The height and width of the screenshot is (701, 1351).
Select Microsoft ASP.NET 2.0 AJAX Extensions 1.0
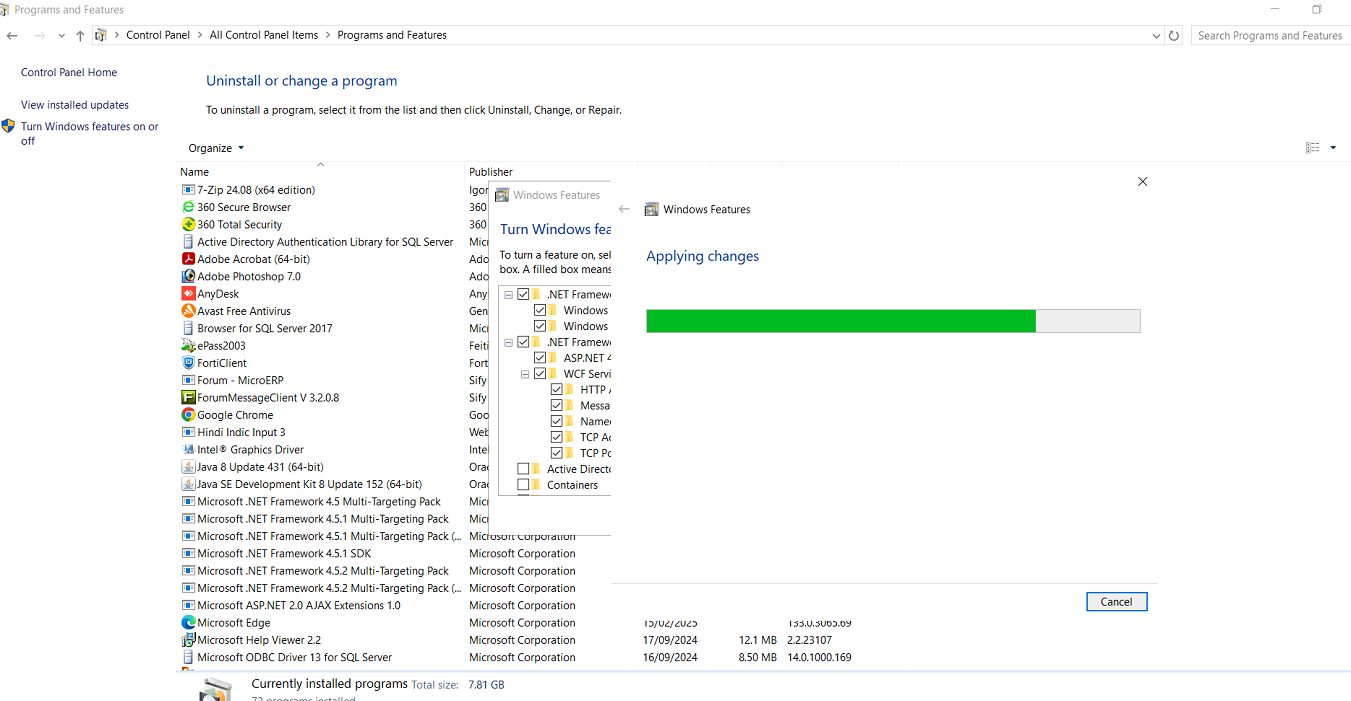pyautogui.click(x=298, y=605)
